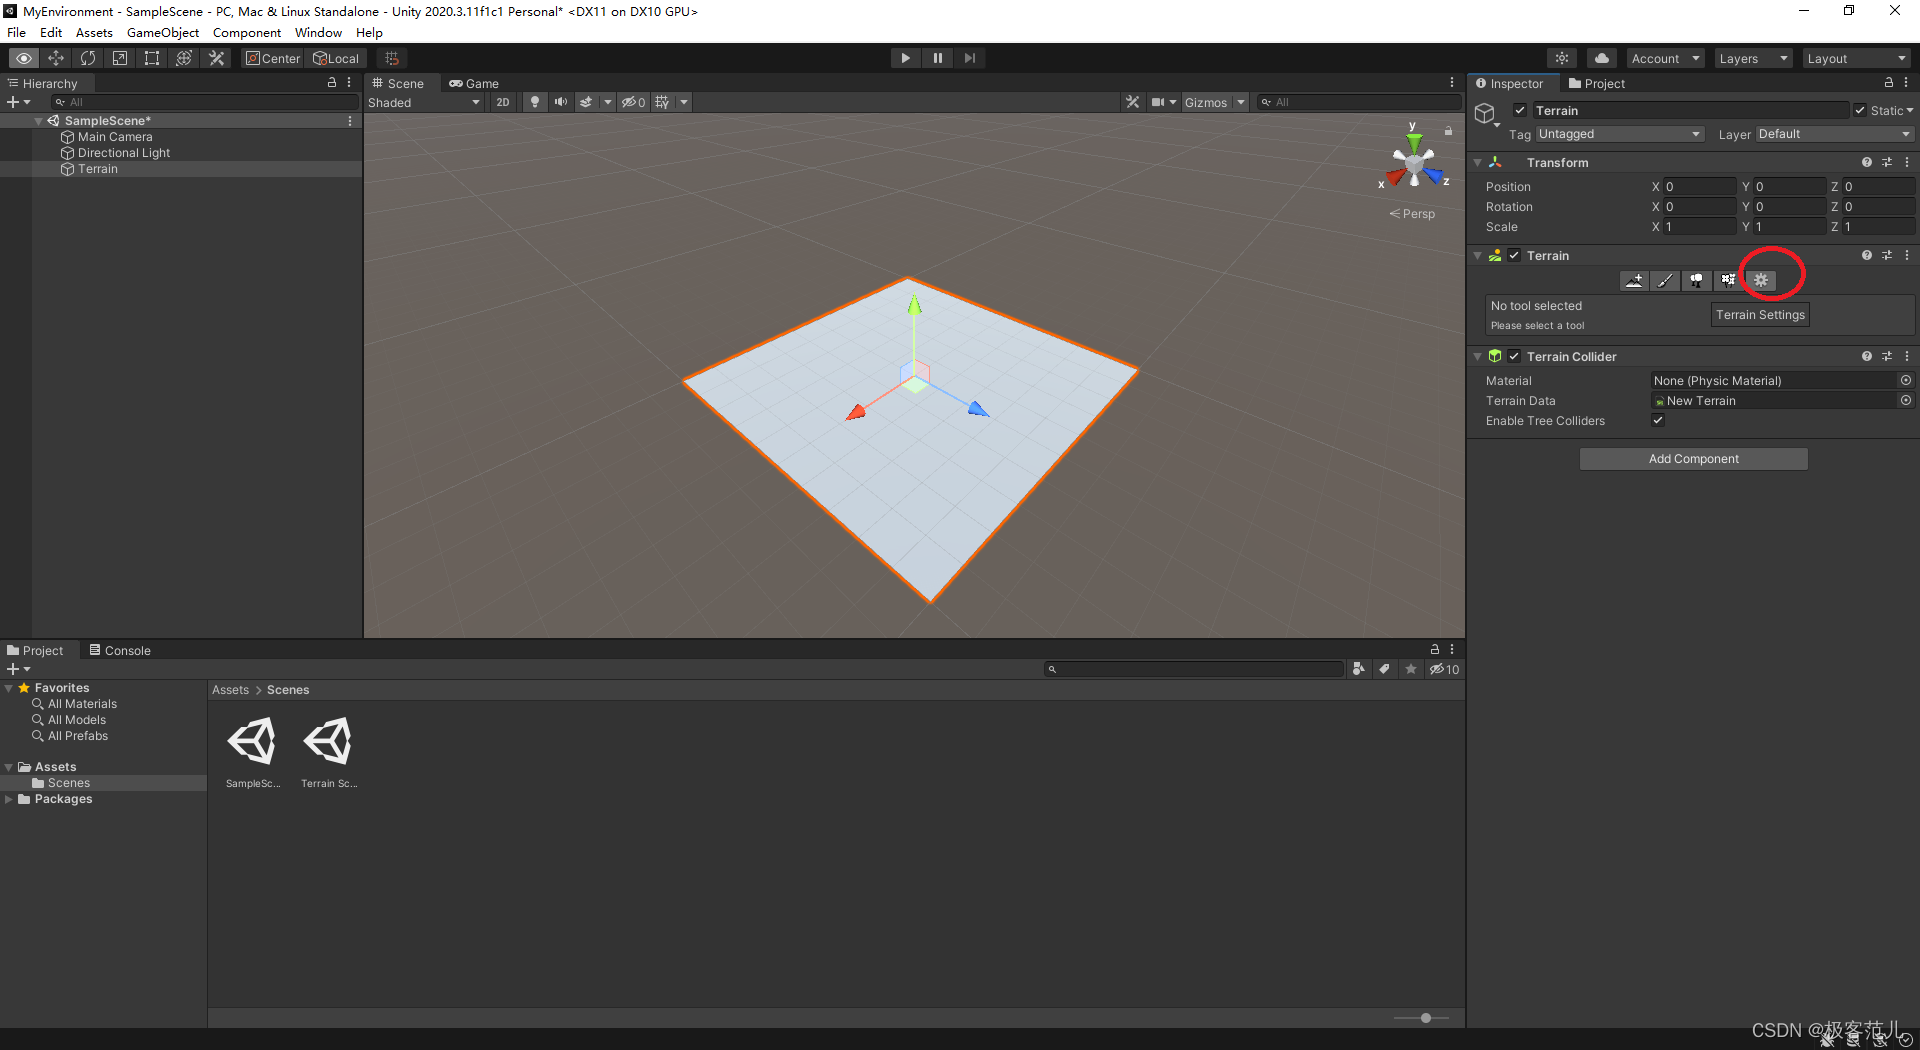
Task: Toggle pivot Center button
Action: pyautogui.click(x=273, y=58)
